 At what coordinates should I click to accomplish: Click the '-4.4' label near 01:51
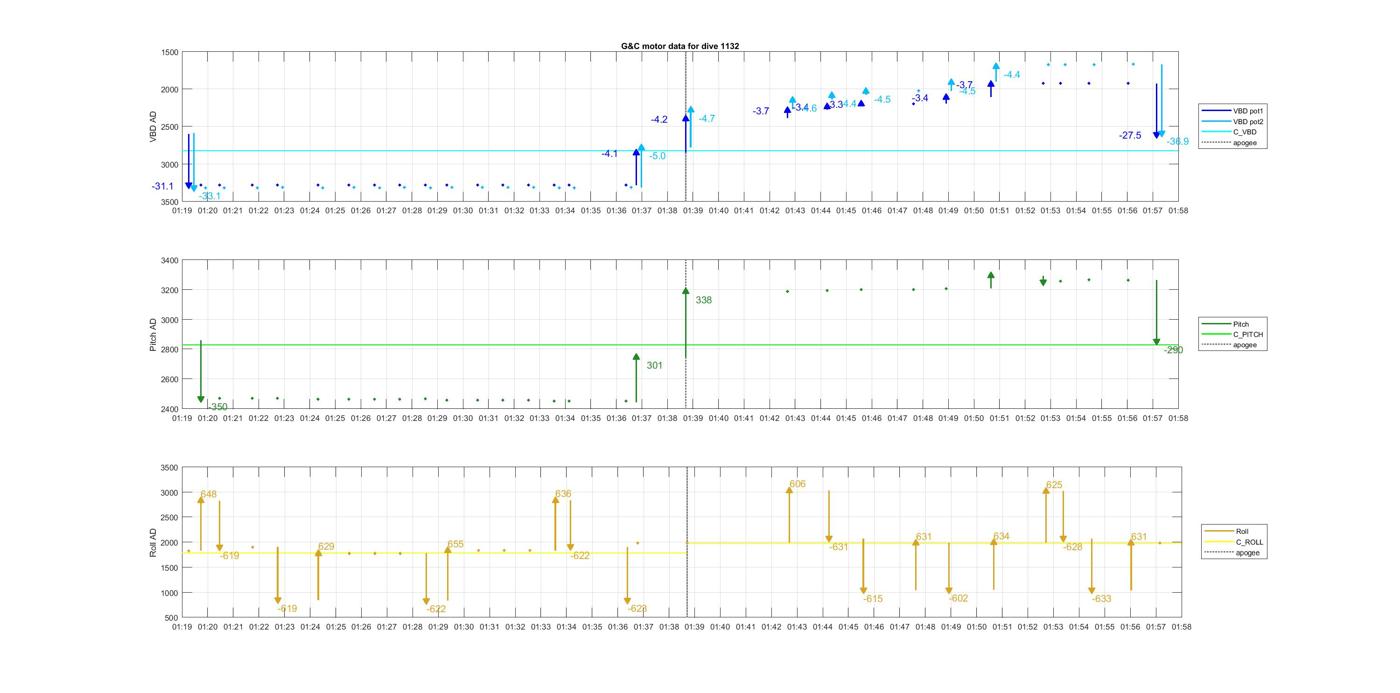click(1011, 75)
